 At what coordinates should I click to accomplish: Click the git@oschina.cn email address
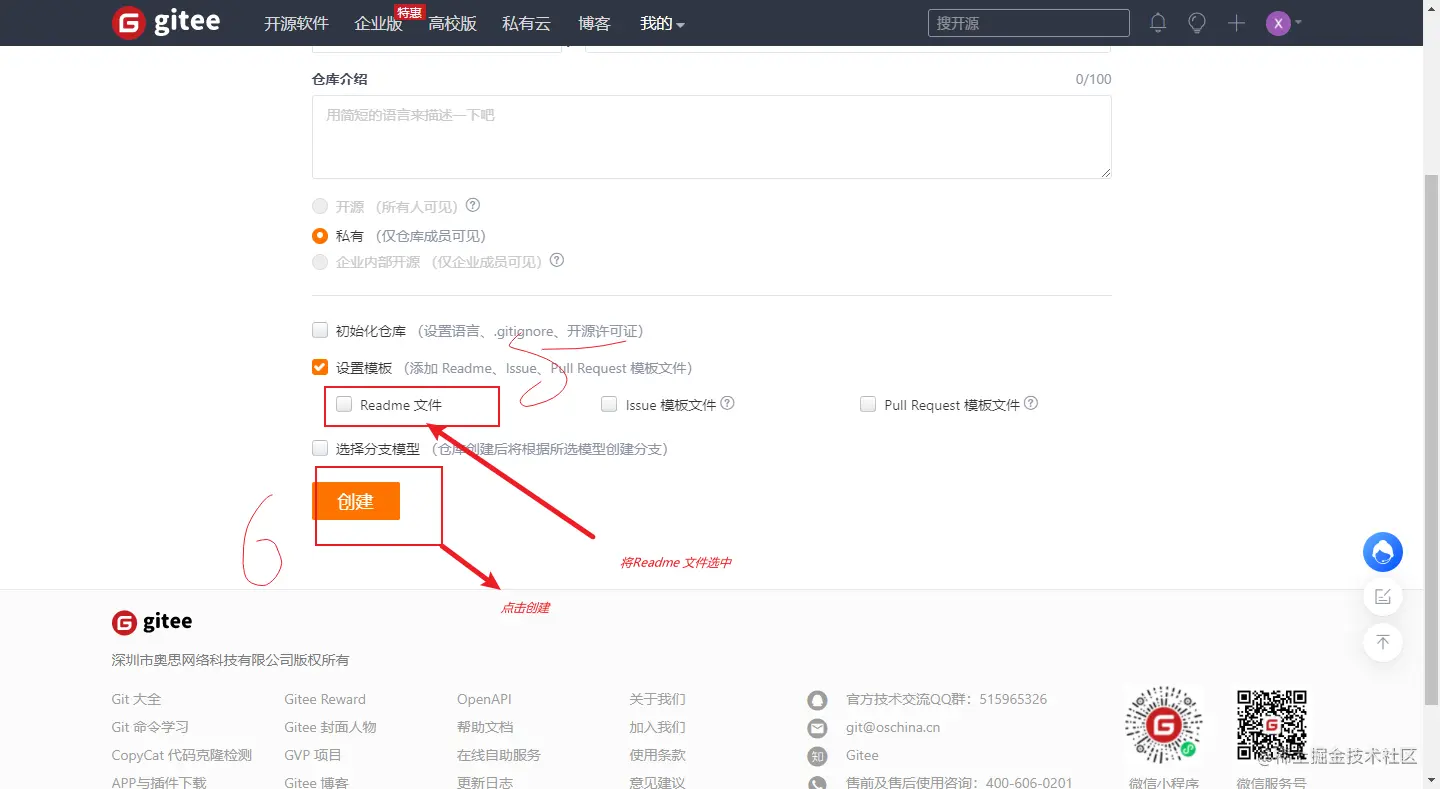click(x=893, y=727)
